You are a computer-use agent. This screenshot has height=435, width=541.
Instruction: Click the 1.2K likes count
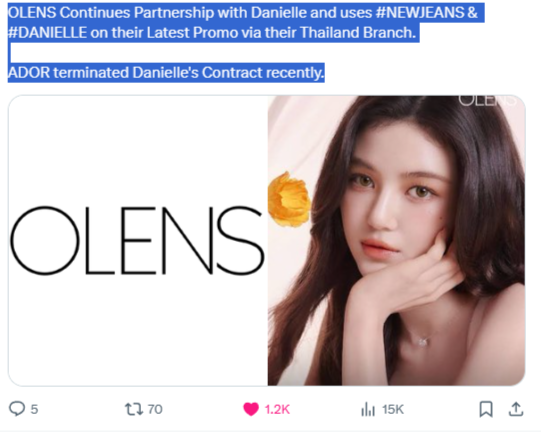pyautogui.click(x=277, y=409)
